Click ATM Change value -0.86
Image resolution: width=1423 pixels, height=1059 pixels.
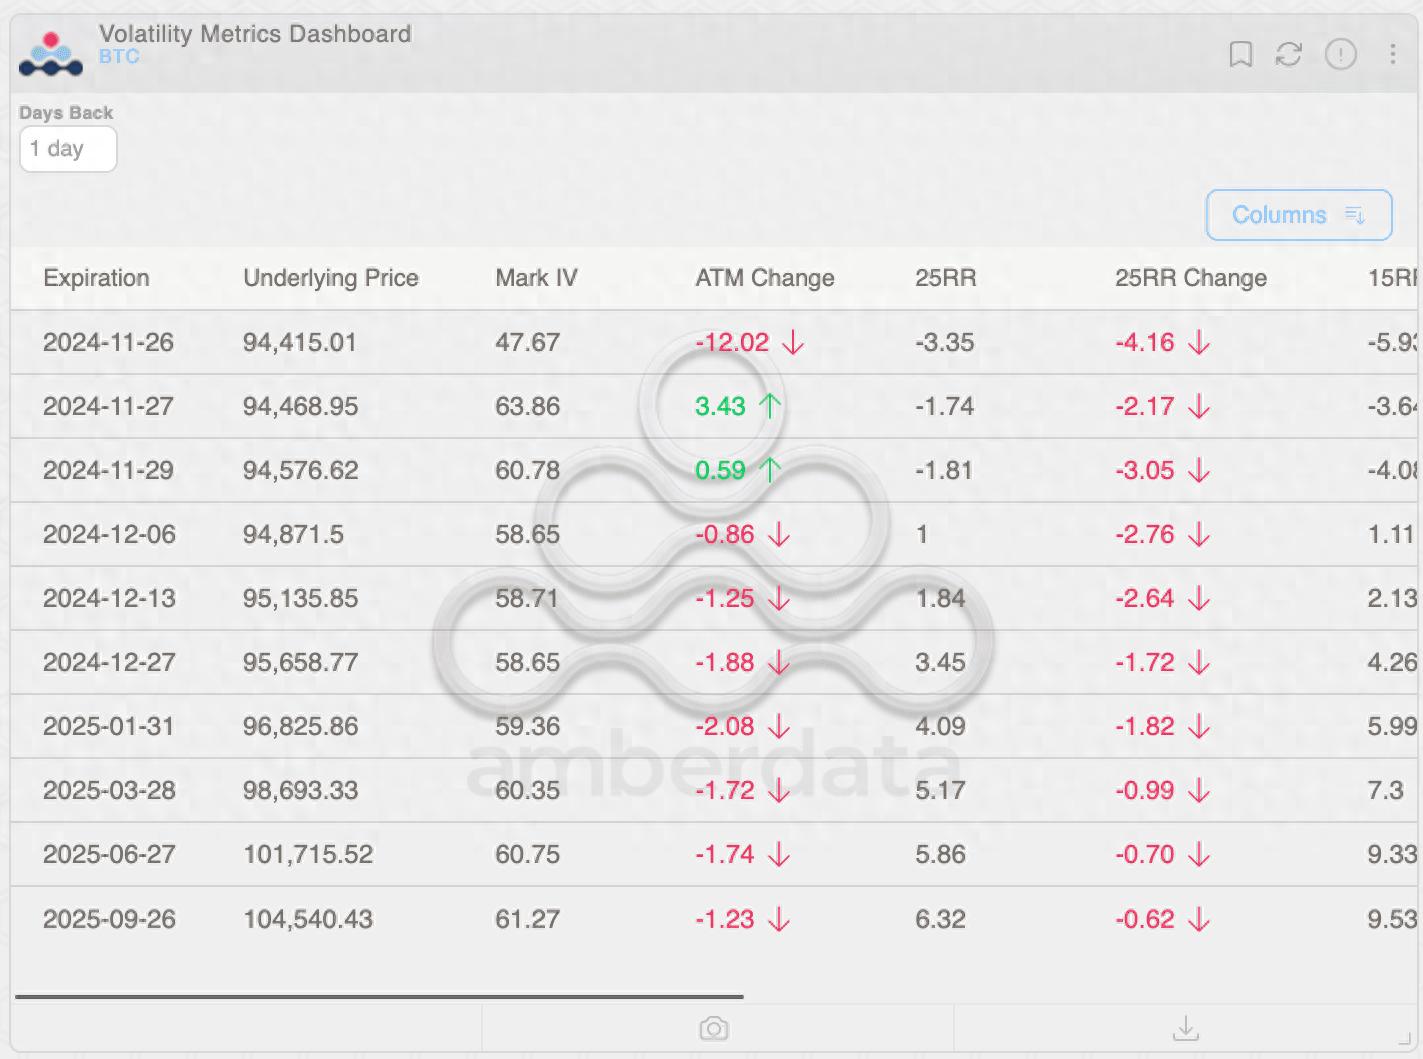click(x=725, y=534)
